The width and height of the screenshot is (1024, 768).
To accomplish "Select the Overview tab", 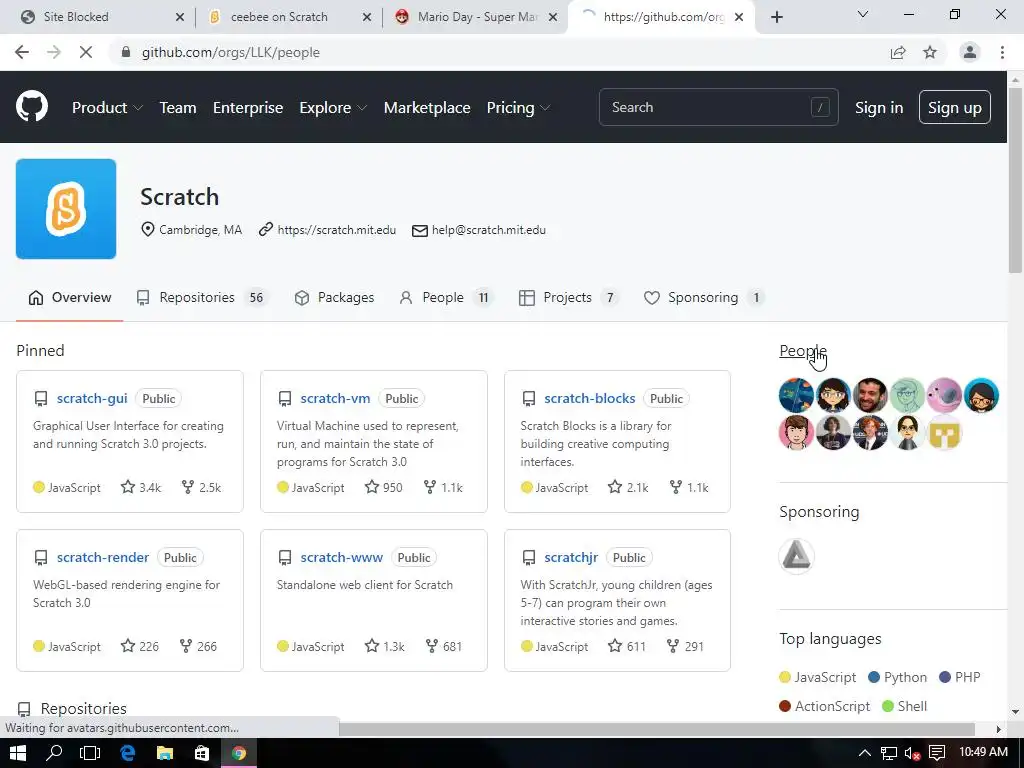I will click(x=69, y=298).
